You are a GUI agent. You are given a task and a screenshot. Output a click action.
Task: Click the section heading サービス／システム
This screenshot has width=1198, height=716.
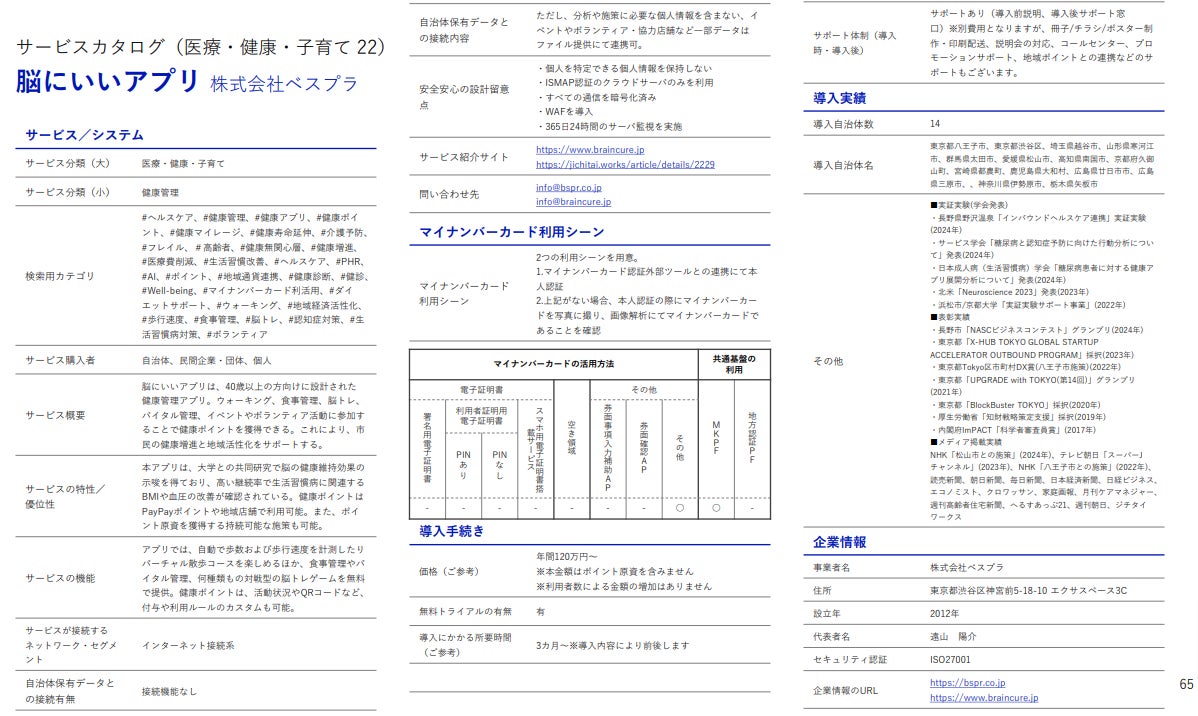click(x=84, y=135)
